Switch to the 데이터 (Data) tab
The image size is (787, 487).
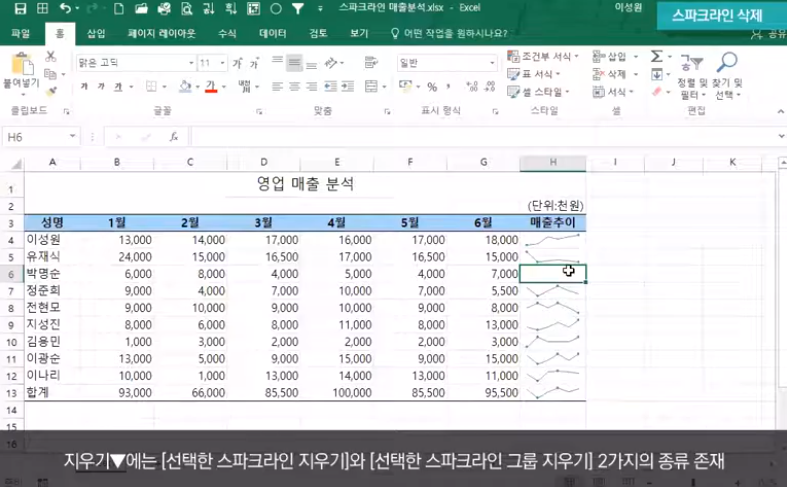pos(273,34)
